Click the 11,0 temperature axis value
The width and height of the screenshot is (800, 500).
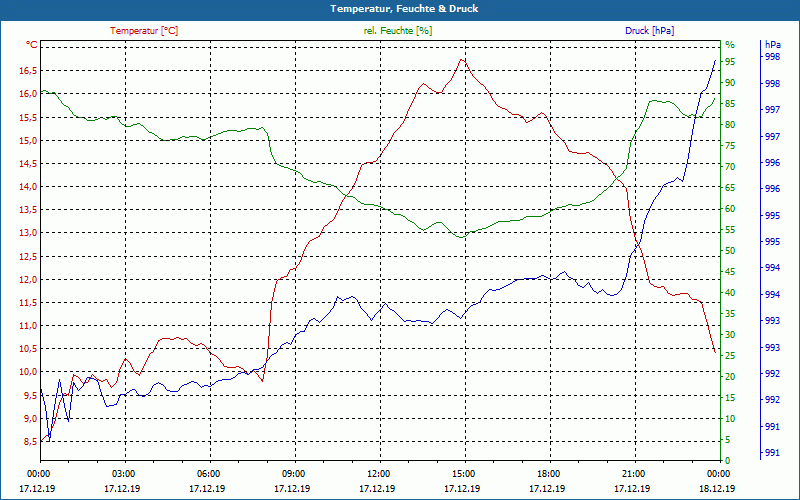[28, 326]
